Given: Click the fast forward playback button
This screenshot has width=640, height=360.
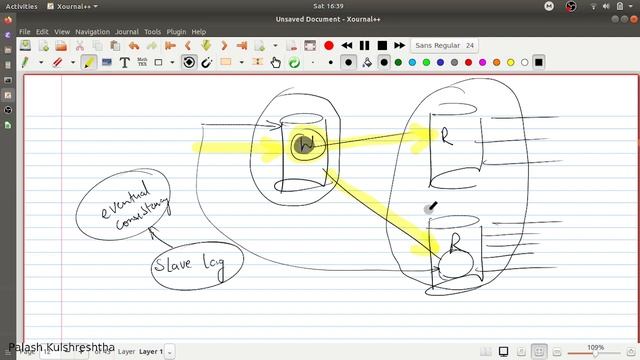Looking at the screenshot, I should [400, 45].
